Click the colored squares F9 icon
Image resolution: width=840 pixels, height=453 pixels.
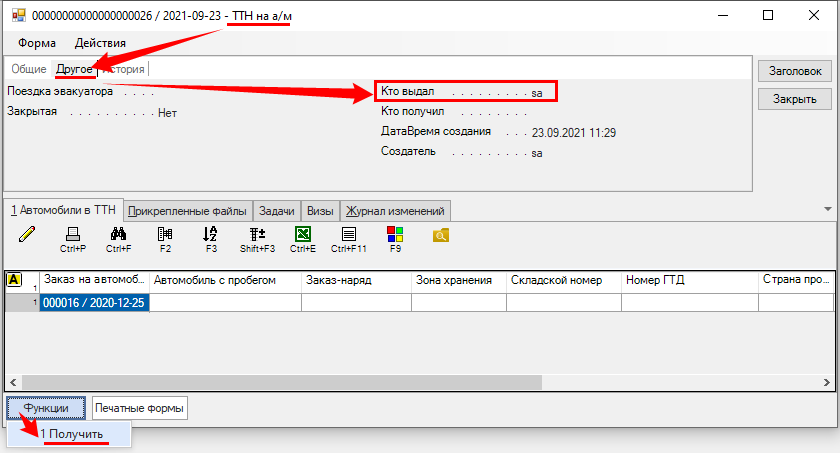click(395, 234)
